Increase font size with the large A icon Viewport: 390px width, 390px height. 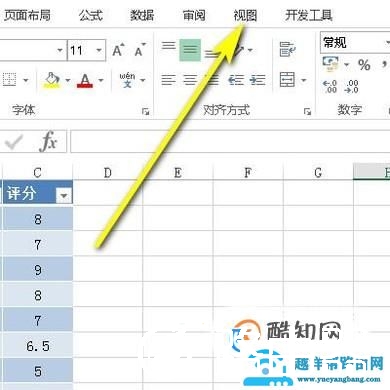118,50
